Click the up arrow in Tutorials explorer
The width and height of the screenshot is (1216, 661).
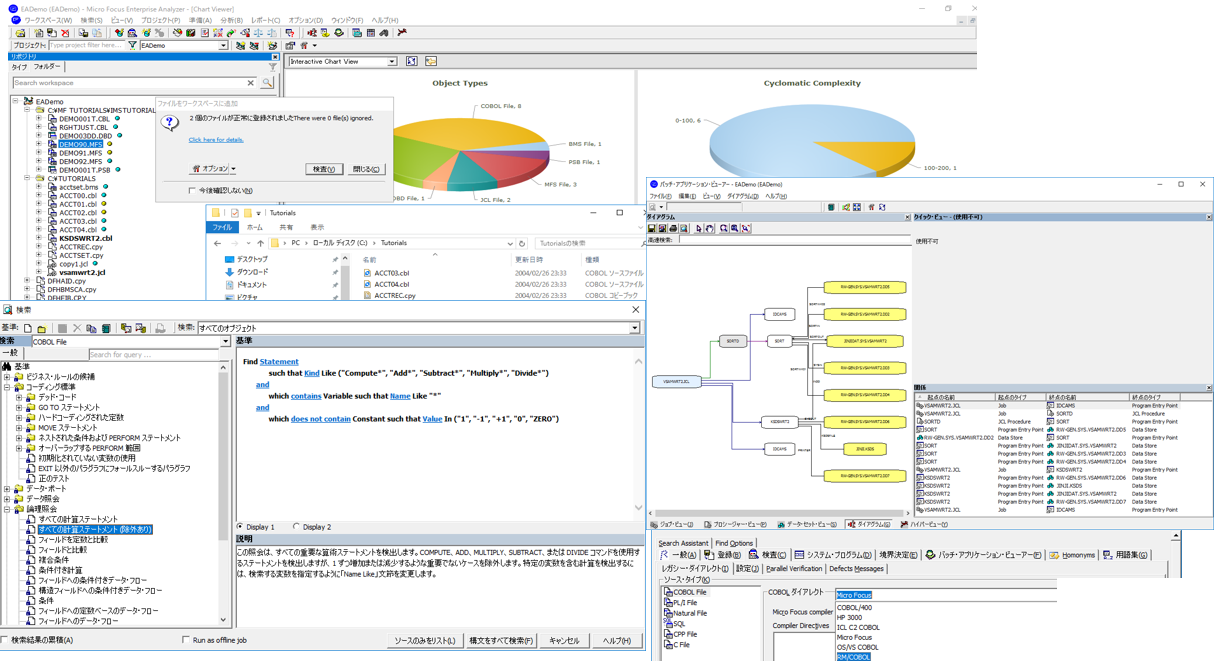pyautogui.click(x=261, y=243)
